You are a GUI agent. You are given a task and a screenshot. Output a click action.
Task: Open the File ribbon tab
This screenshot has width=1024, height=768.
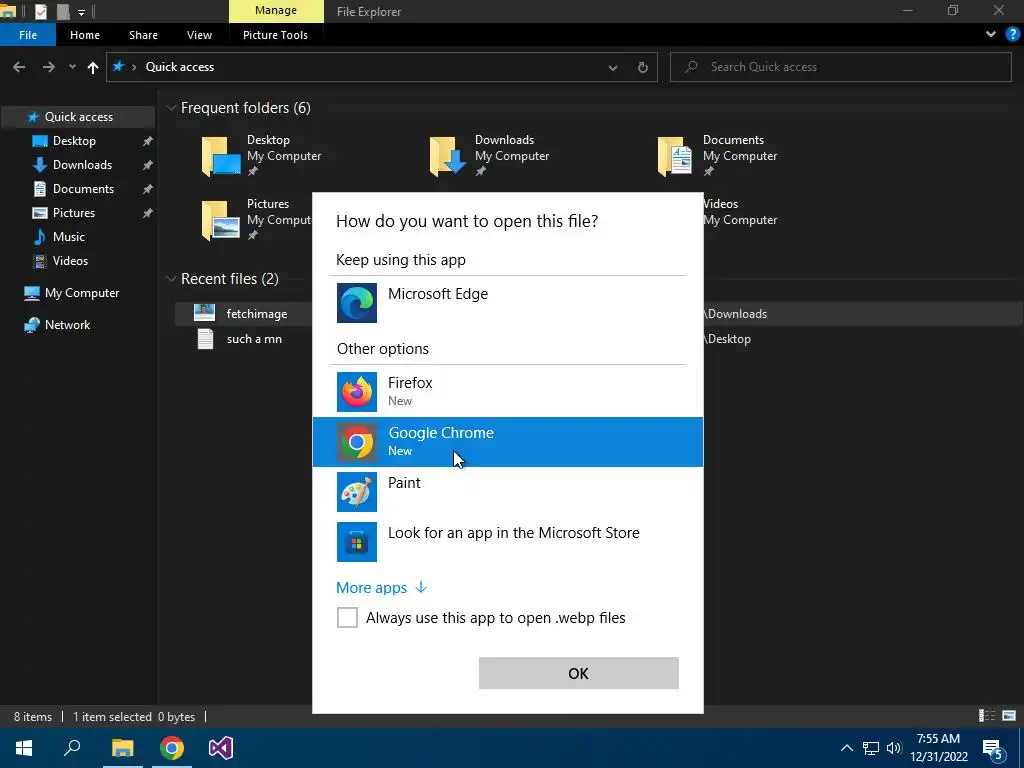(27, 35)
